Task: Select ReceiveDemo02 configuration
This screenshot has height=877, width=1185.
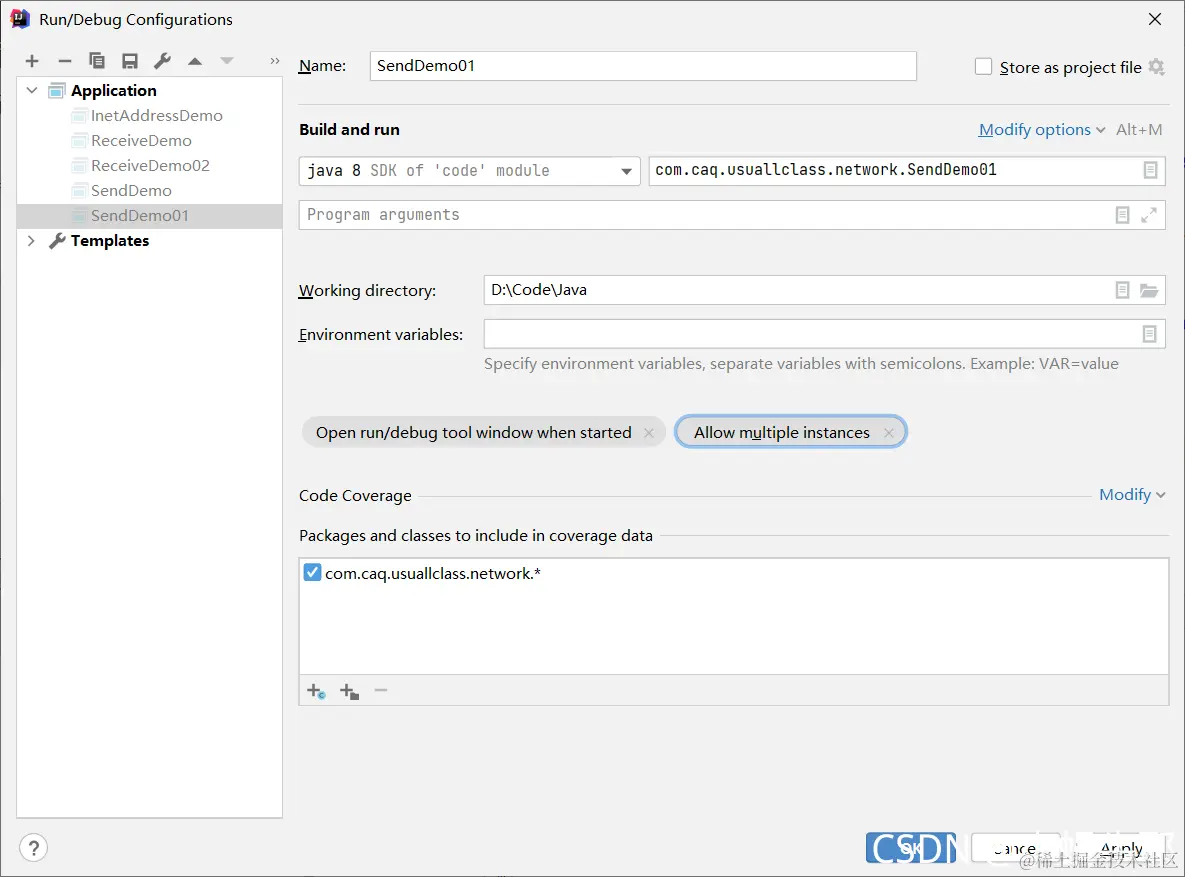Action: tap(150, 166)
